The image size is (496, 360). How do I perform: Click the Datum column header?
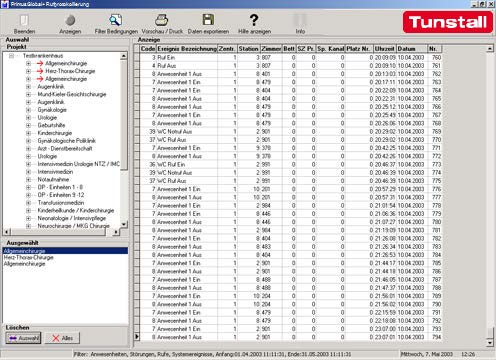tap(411, 49)
